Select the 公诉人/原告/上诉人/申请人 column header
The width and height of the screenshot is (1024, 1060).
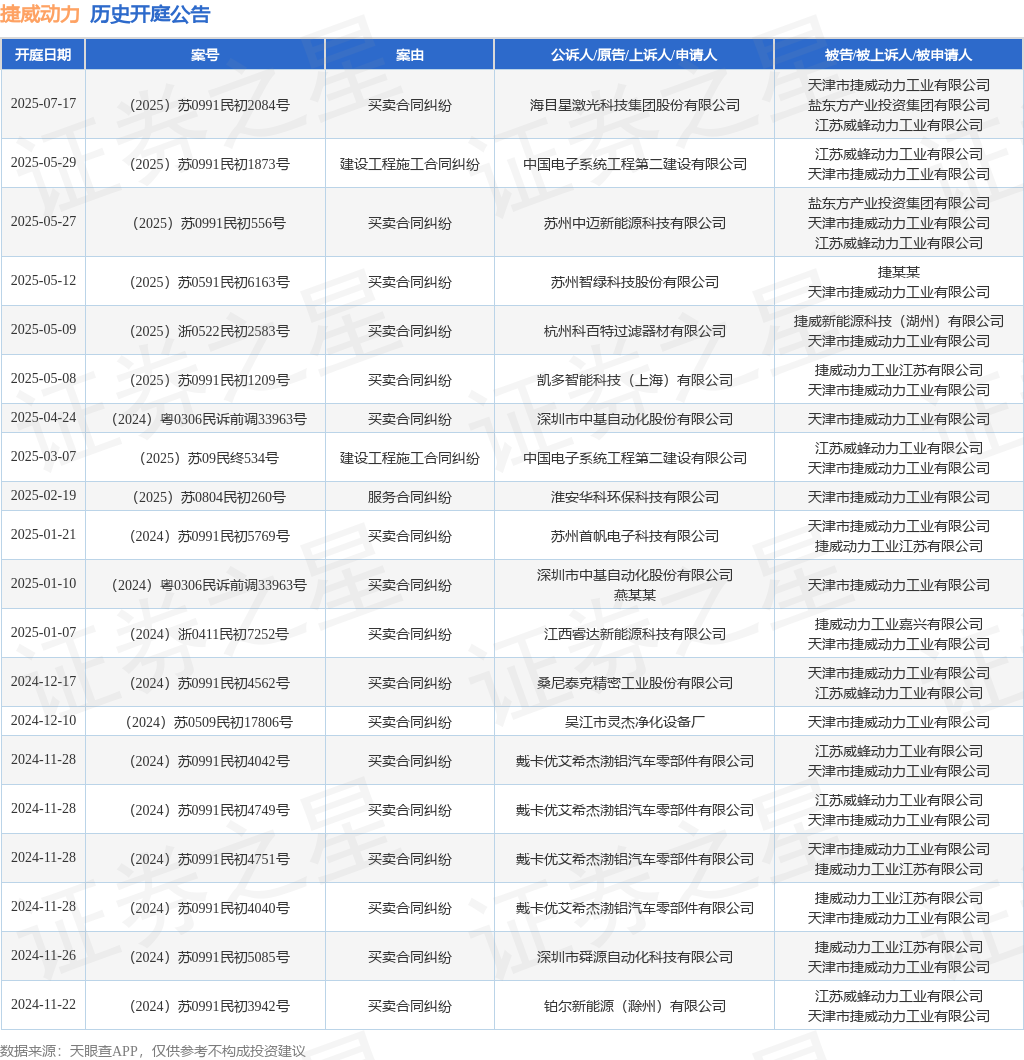click(x=634, y=55)
